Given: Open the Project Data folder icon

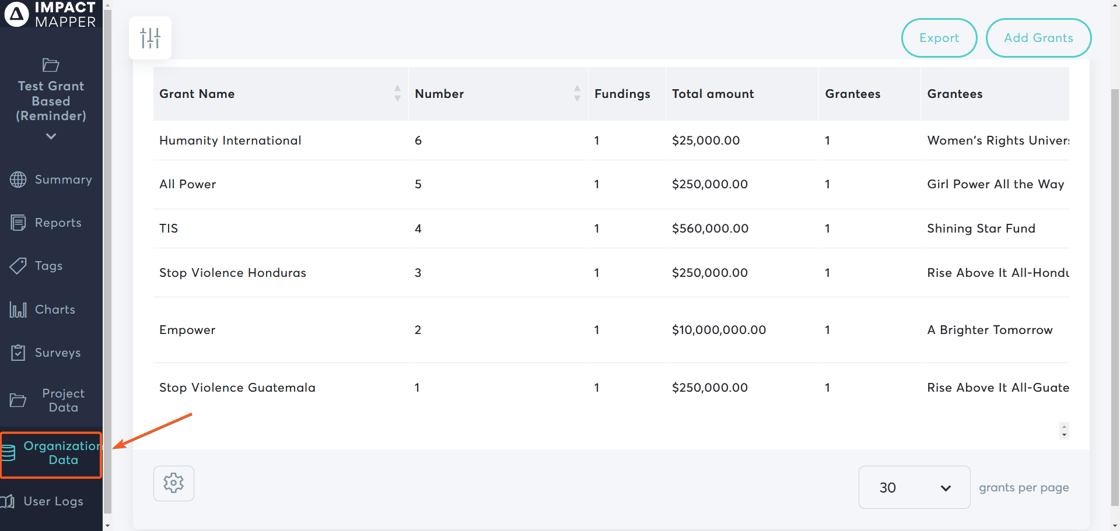Looking at the screenshot, I should (18, 401).
